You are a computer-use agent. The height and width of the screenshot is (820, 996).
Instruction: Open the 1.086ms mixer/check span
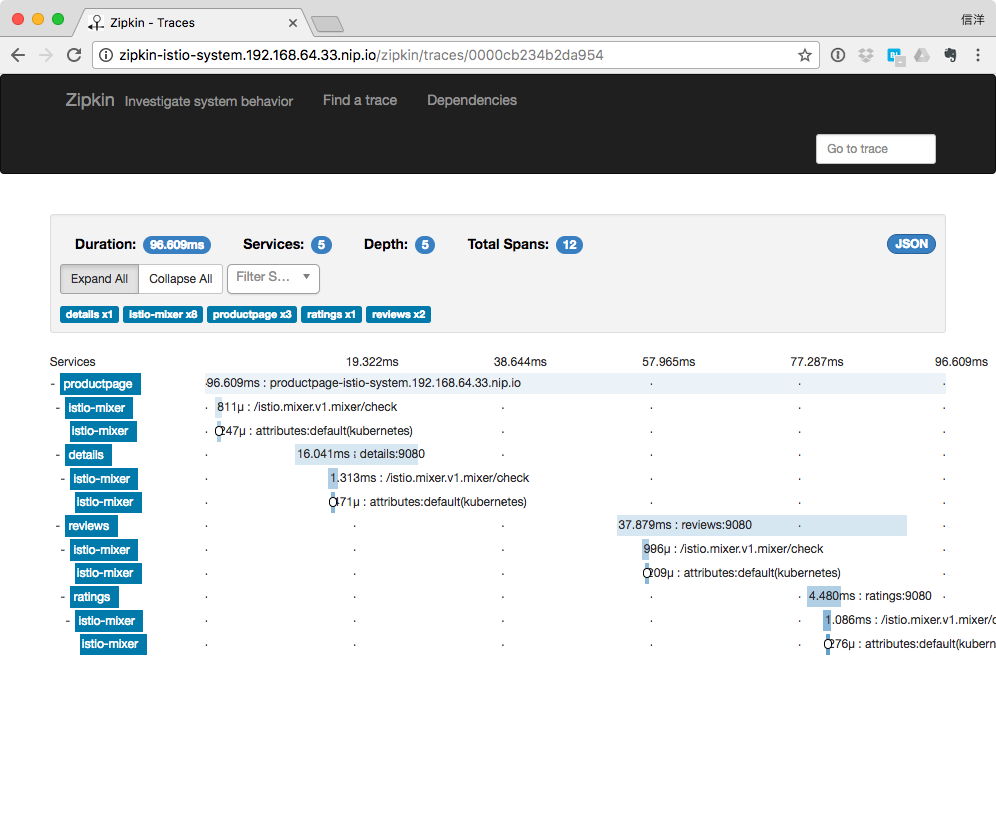coord(828,620)
